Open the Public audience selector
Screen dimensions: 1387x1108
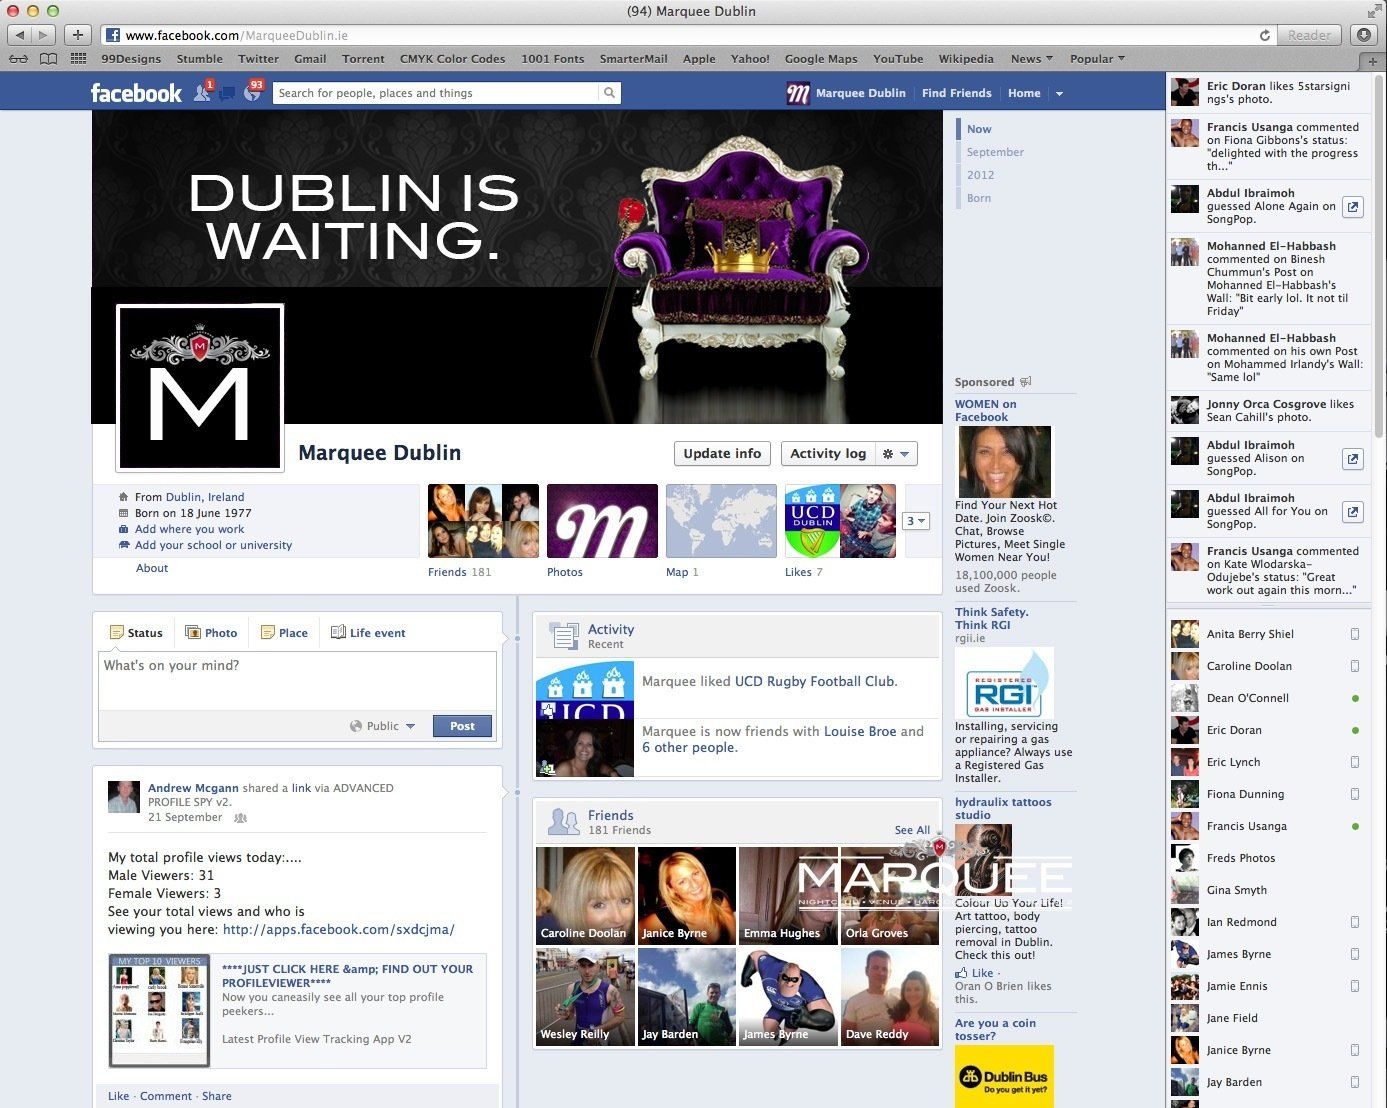(x=382, y=726)
